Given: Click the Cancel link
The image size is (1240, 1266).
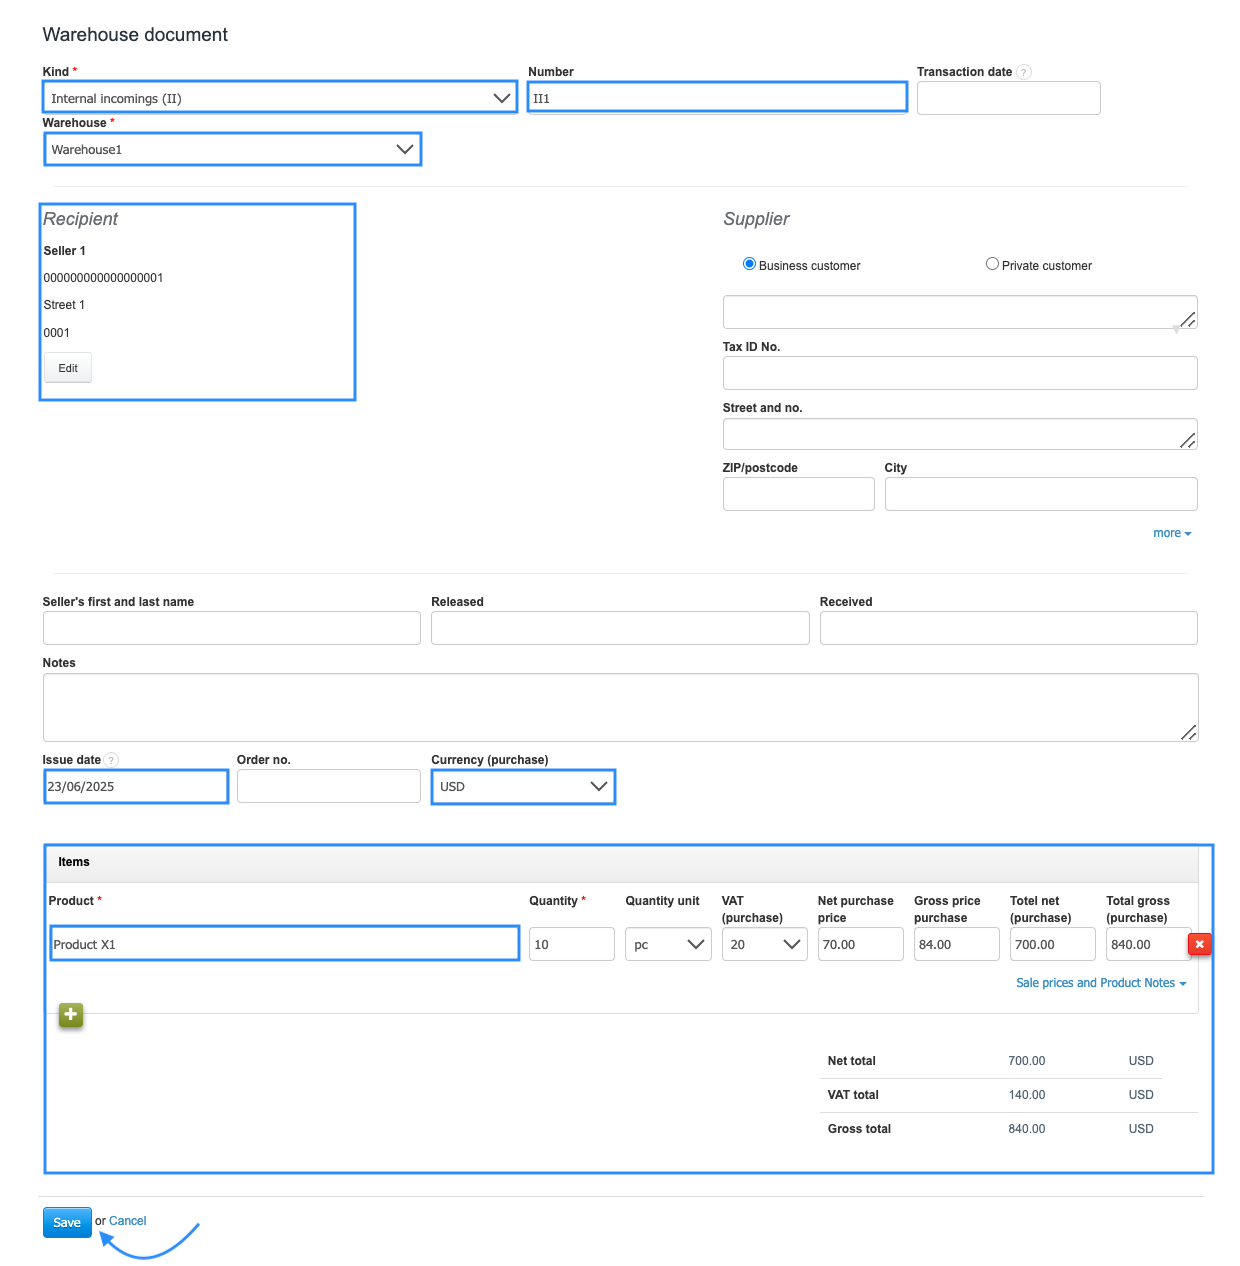Looking at the screenshot, I should point(128,1221).
